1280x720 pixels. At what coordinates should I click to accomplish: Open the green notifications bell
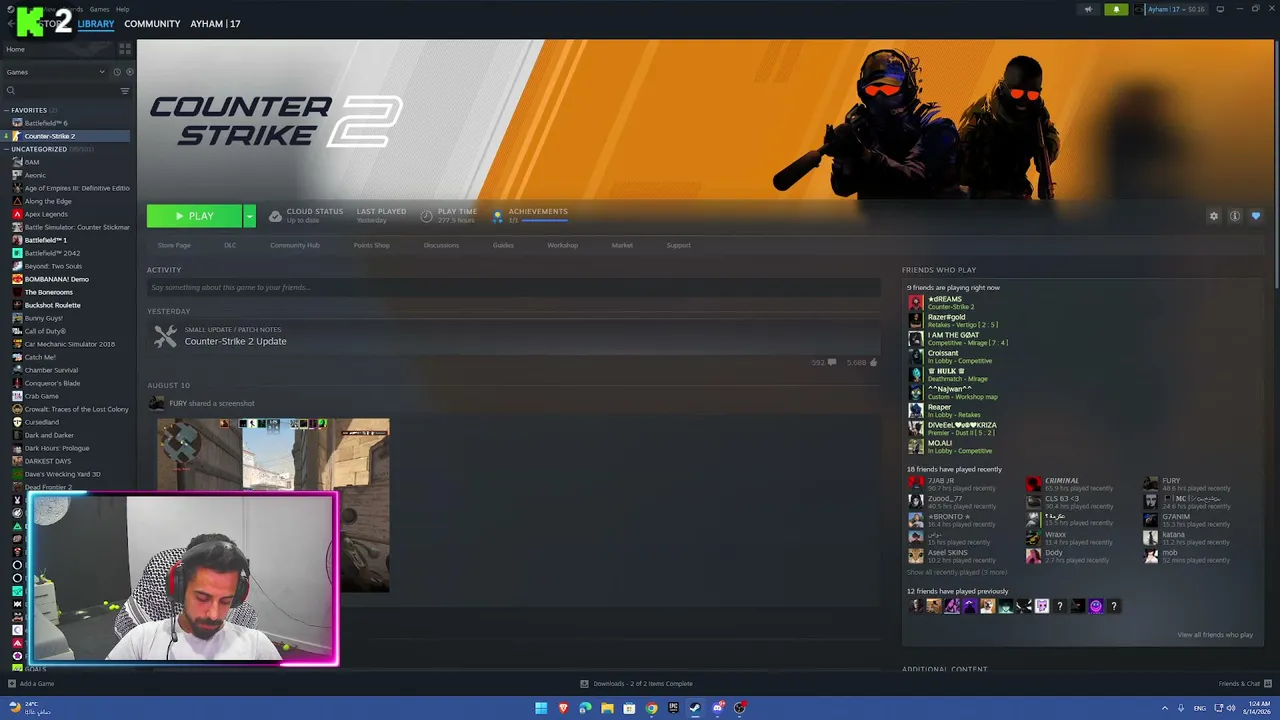(1116, 10)
